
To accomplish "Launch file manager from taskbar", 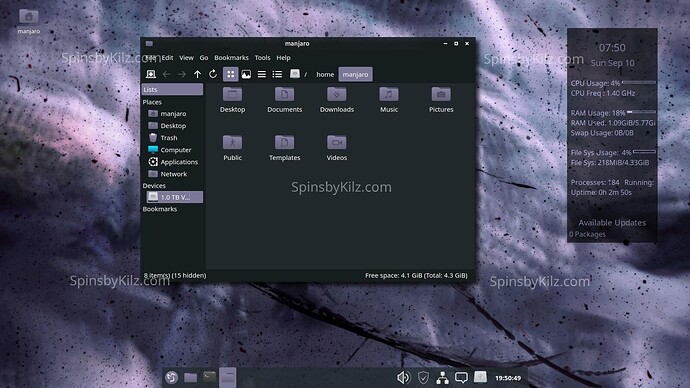I will (x=191, y=377).
